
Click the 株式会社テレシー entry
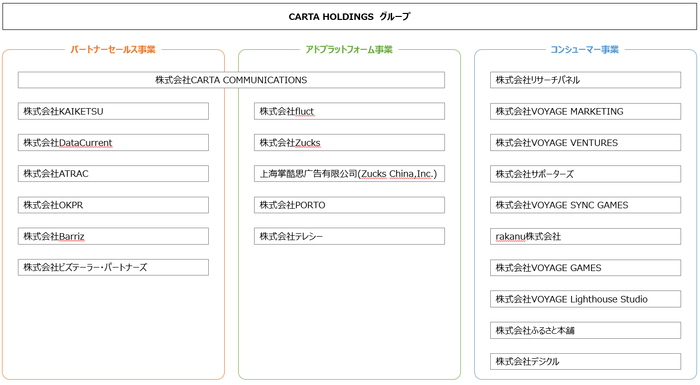point(350,236)
